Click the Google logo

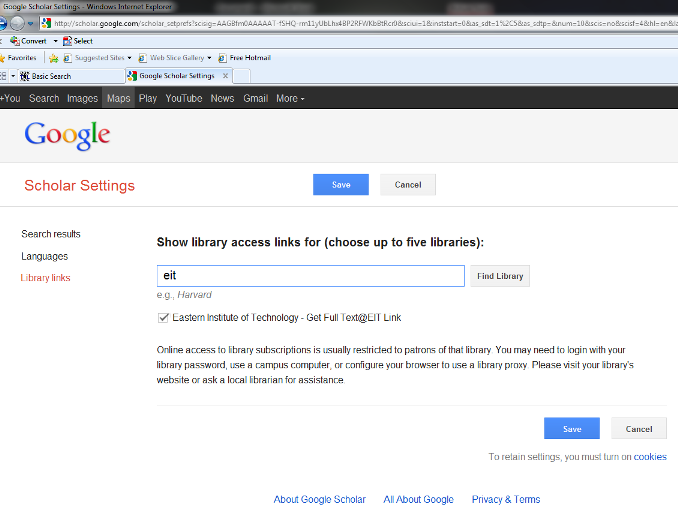point(67,135)
